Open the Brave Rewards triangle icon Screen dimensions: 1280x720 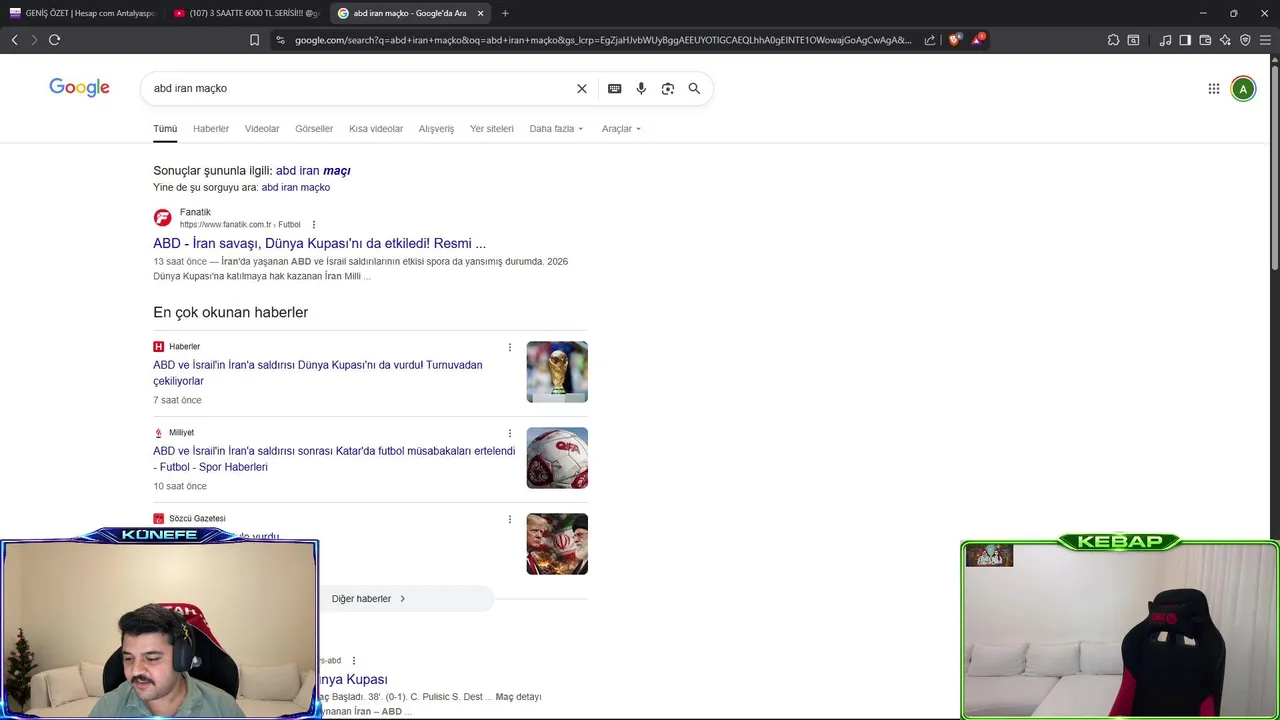[x=978, y=40]
